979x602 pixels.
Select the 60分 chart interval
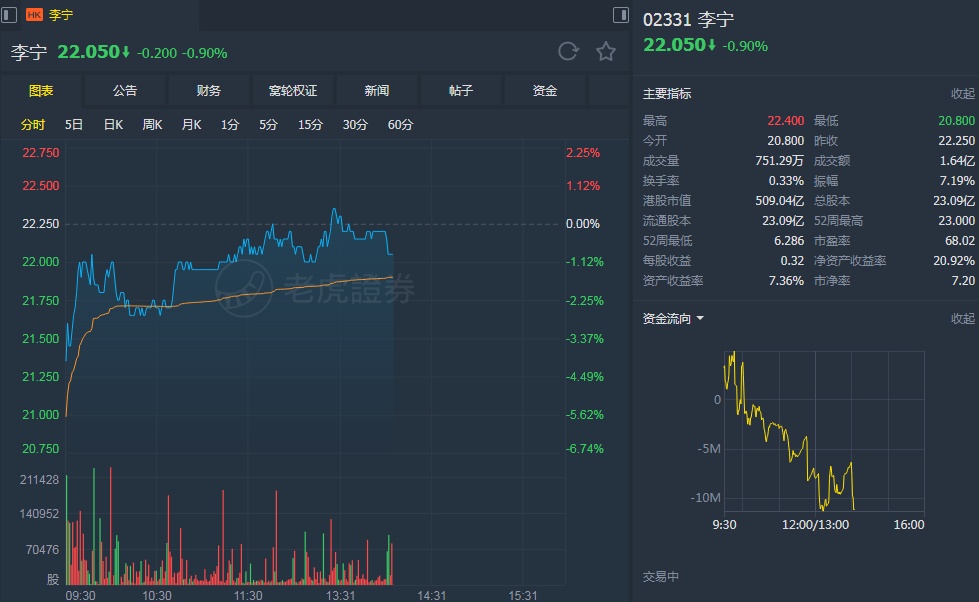click(x=400, y=125)
